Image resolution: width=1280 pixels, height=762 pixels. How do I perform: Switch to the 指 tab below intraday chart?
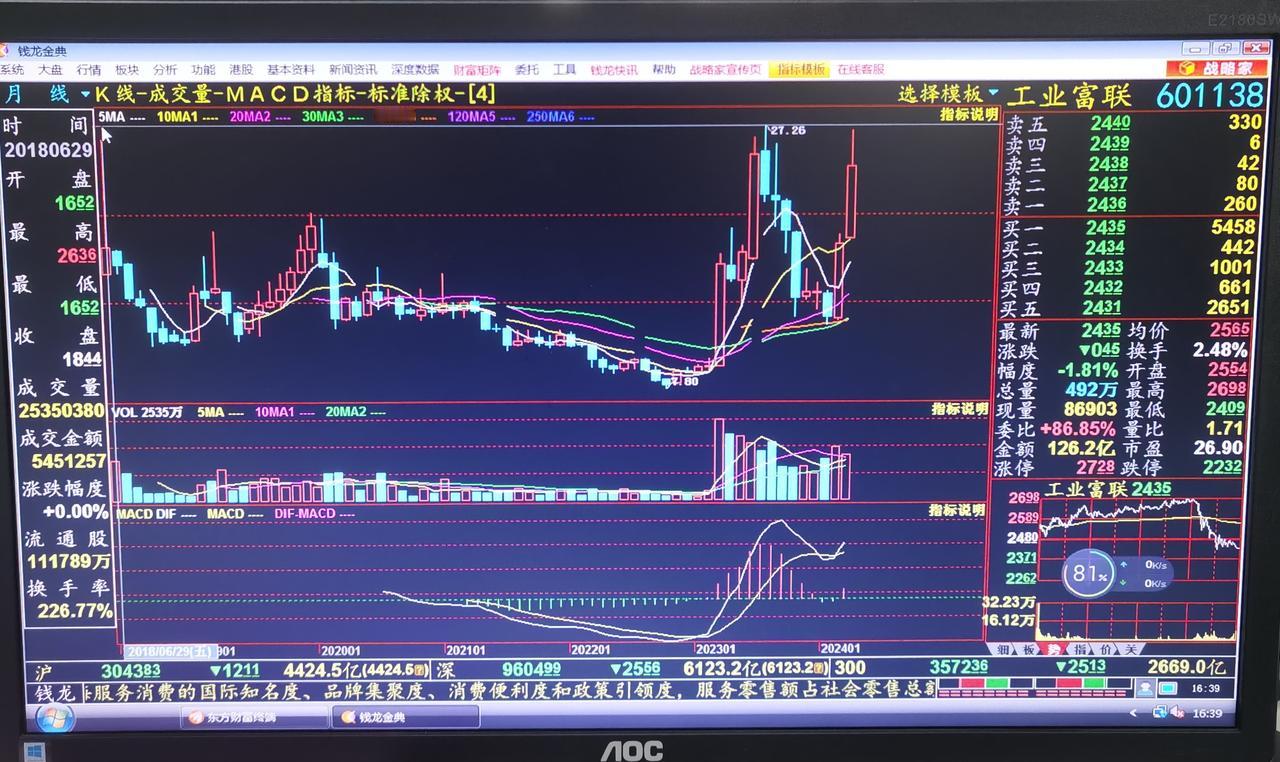click(1080, 649)
